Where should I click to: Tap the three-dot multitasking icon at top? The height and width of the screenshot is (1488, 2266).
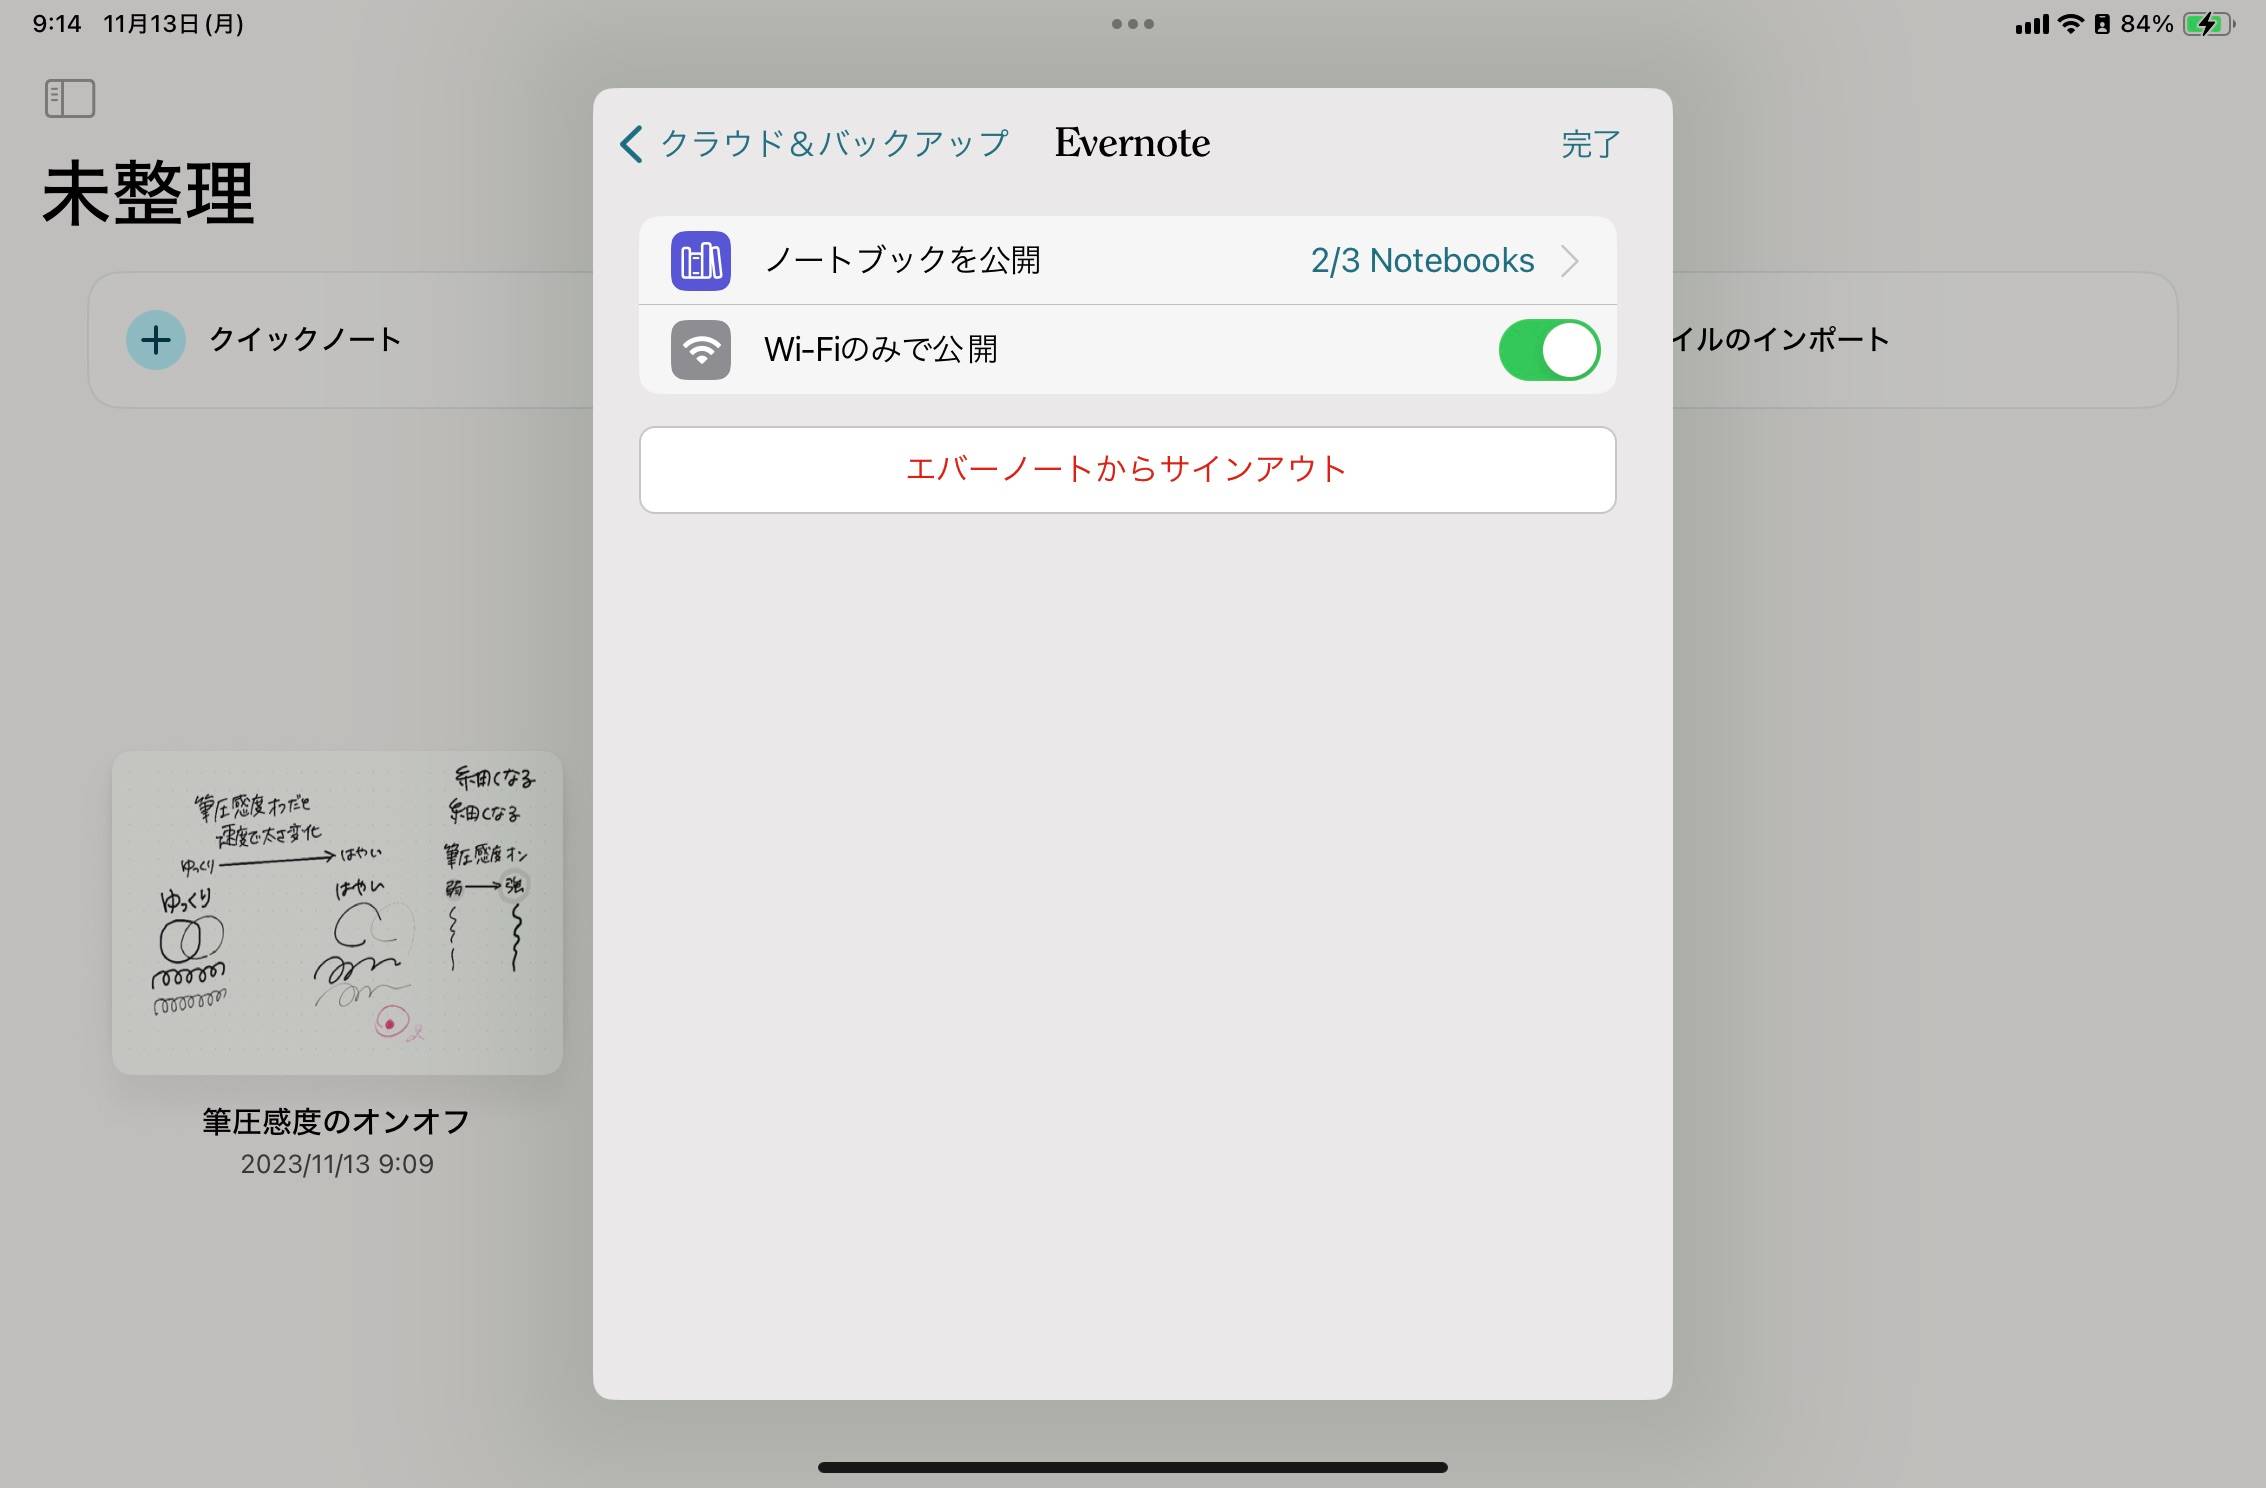tap(1133, 24)
